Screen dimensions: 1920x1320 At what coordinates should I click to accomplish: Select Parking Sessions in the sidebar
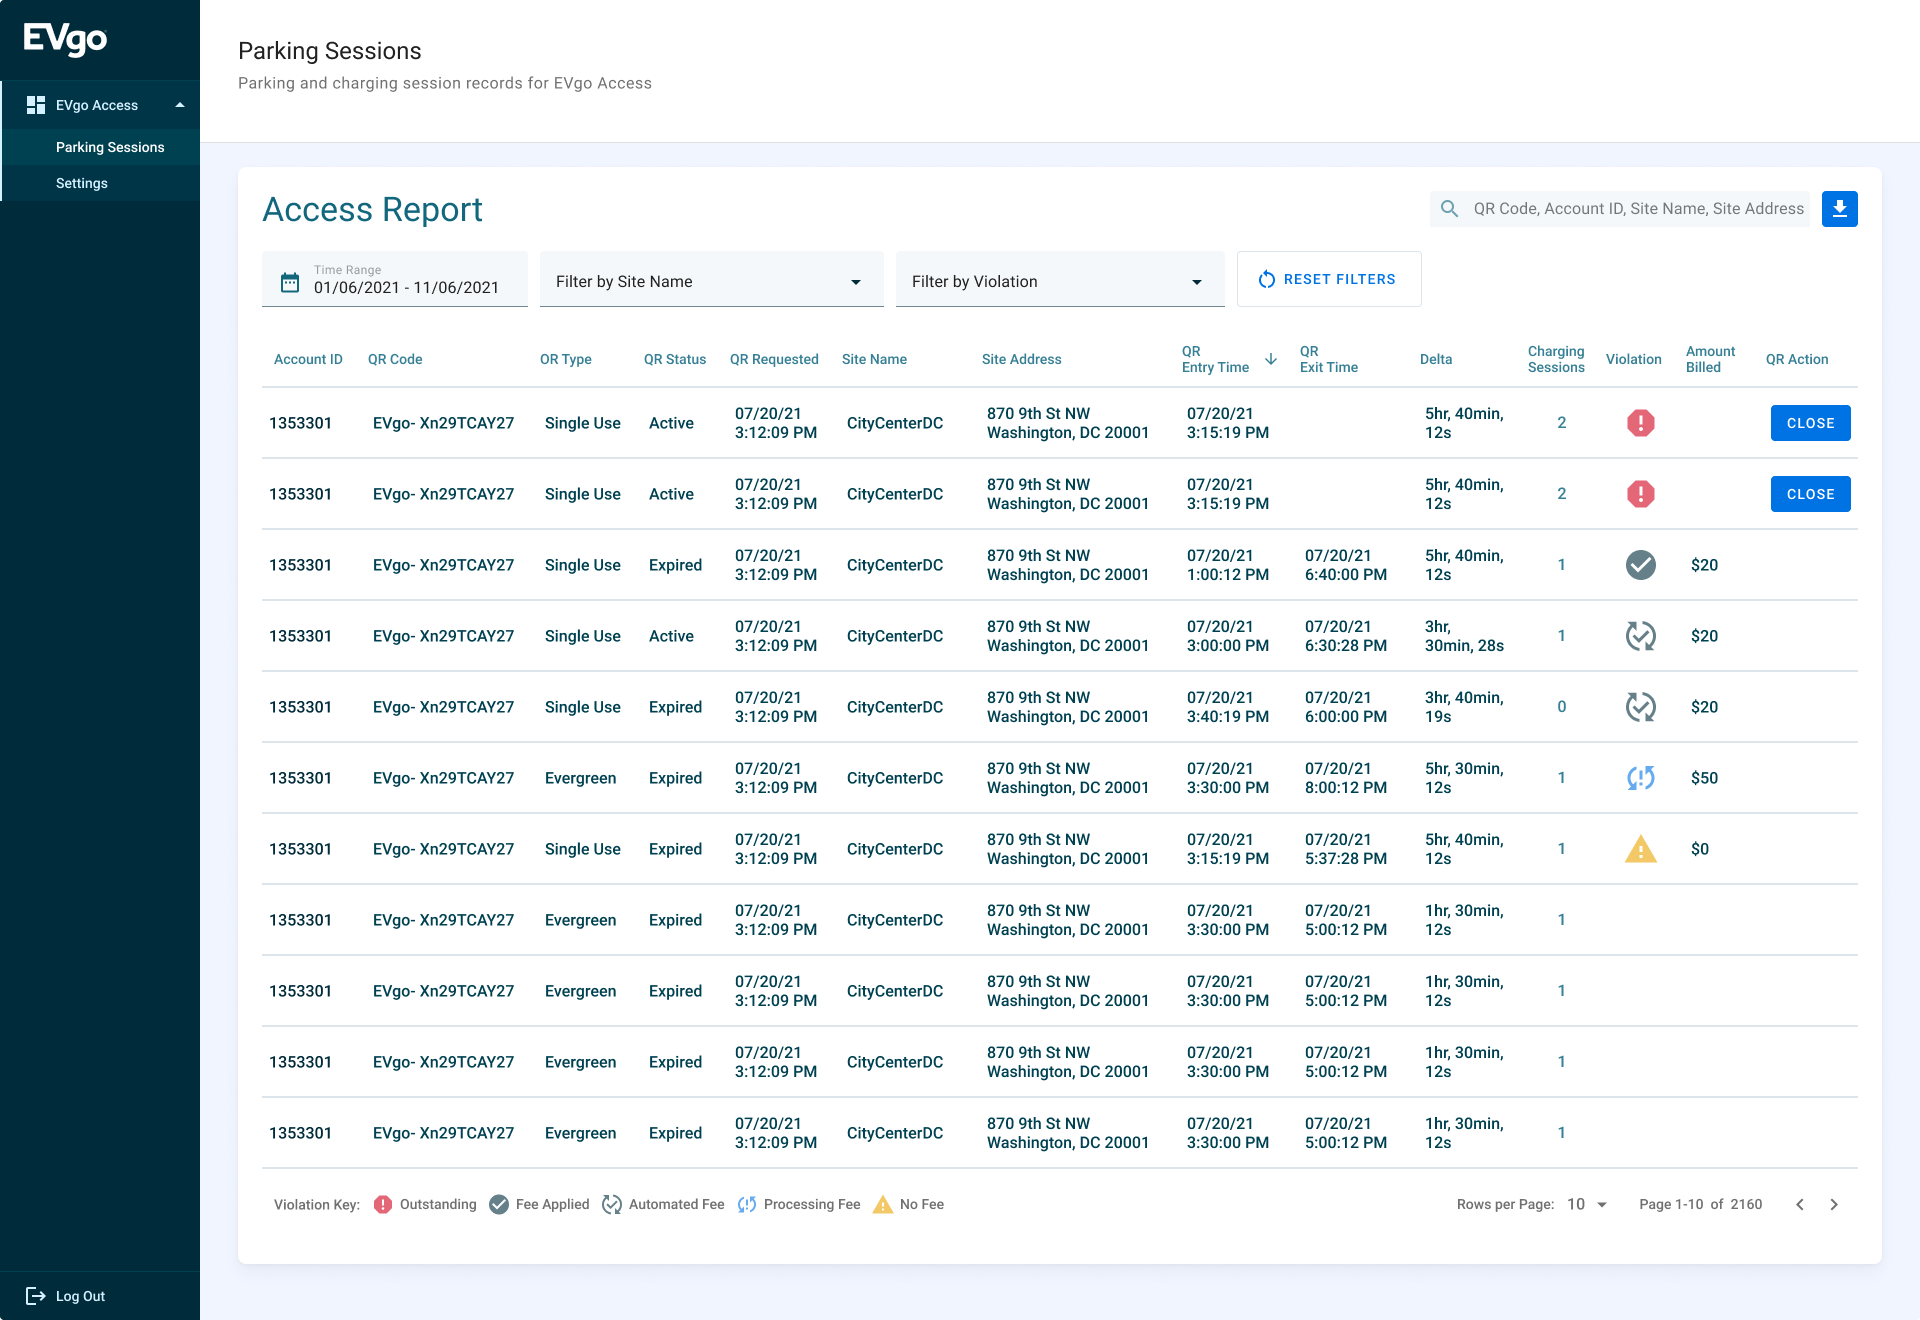(110, 147)
